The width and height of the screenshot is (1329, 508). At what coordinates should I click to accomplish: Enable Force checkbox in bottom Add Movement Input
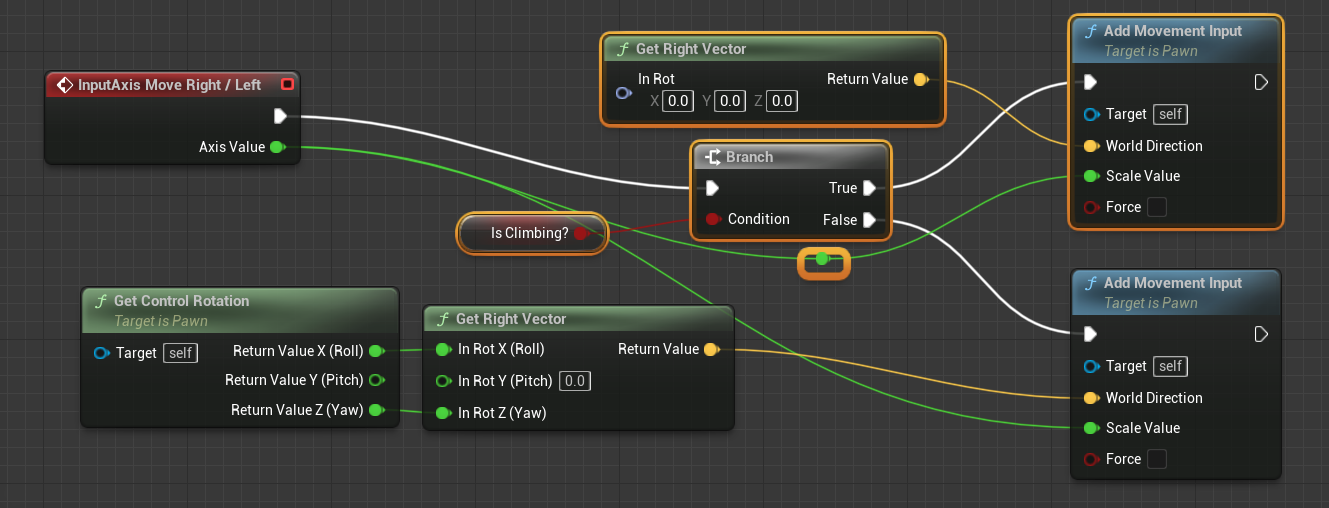pos(1156,459)
